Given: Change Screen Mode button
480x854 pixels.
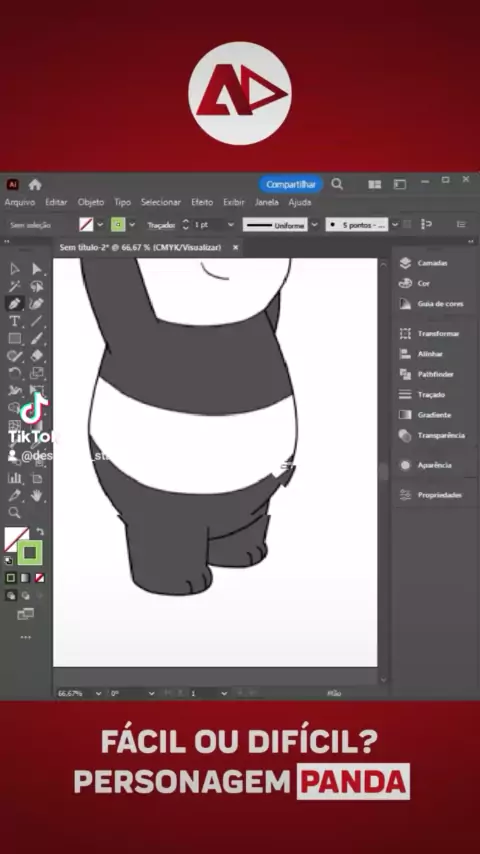Looking at the screenshot, I should [25, 614].
